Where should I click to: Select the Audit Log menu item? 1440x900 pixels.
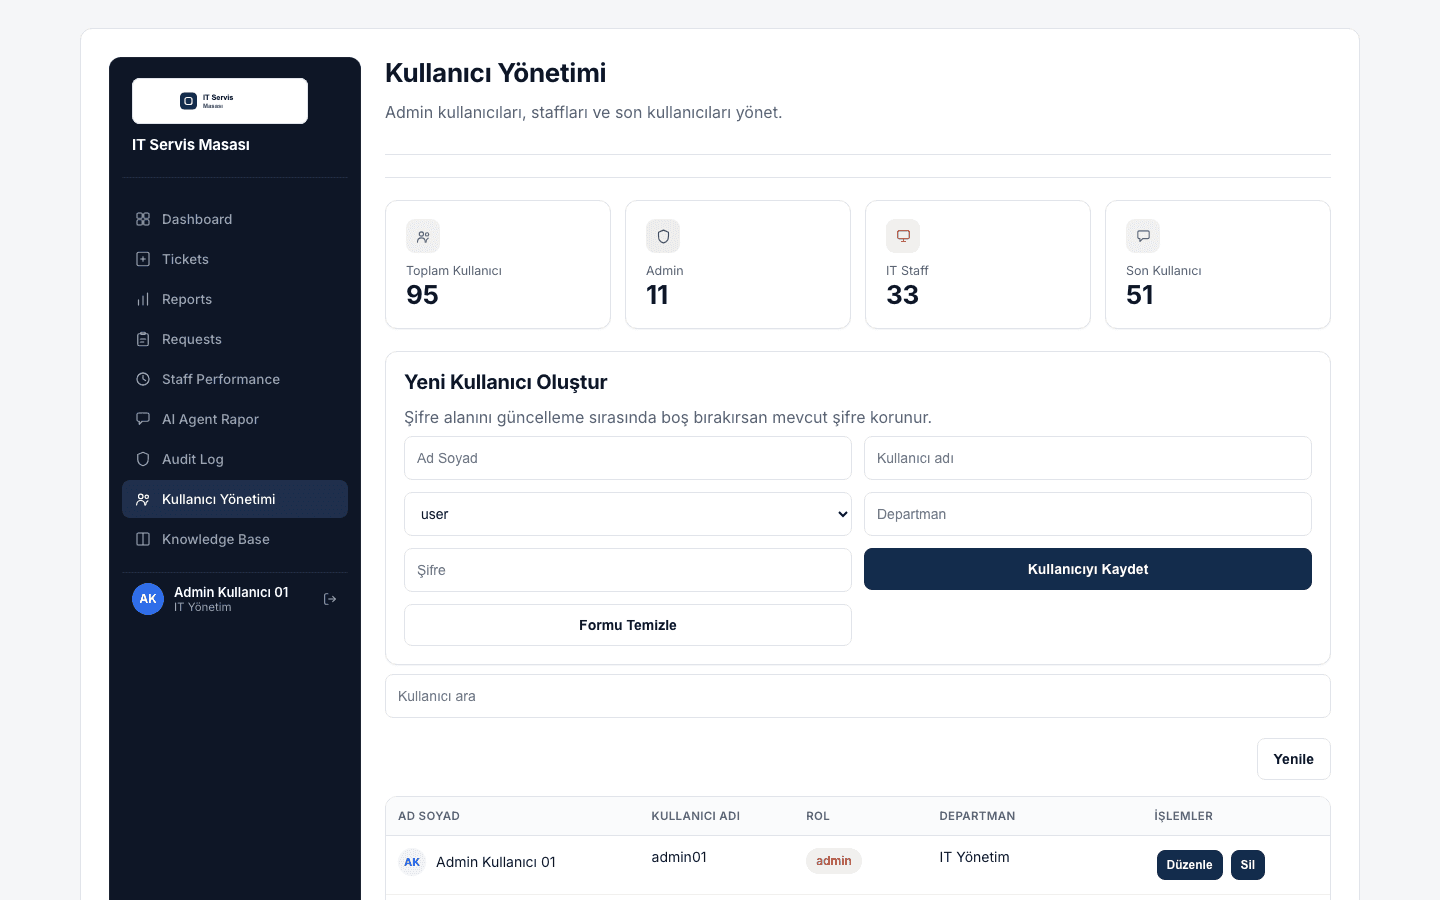(235, 459)
